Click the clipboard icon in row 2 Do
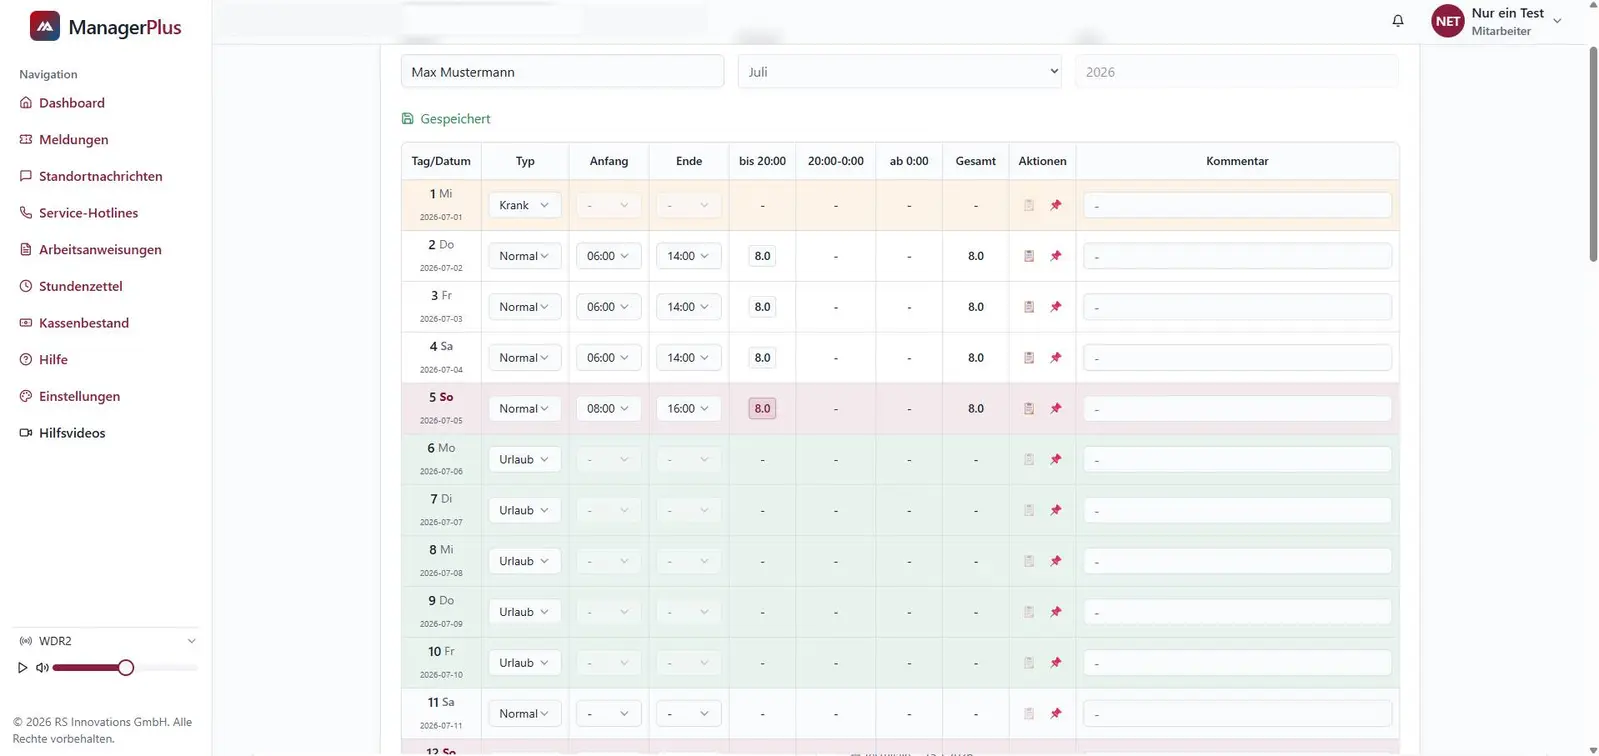Image resolution: width=1599 pixels, height=756 pixels. click(1029, 256)
